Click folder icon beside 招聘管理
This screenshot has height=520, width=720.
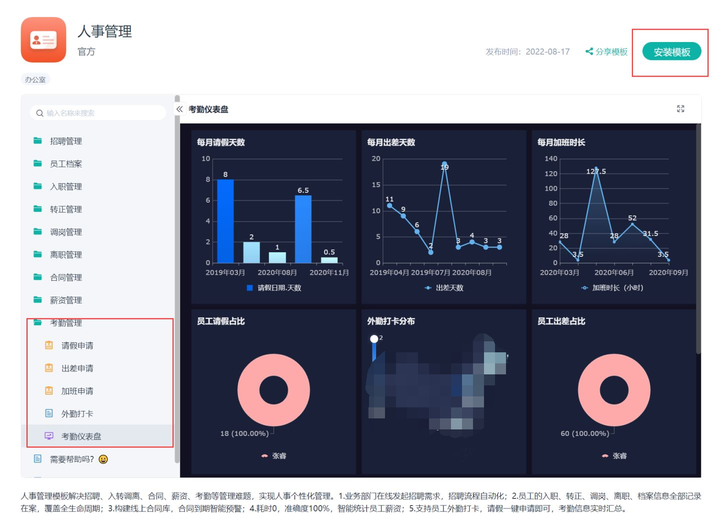click(x=38, y=141)
